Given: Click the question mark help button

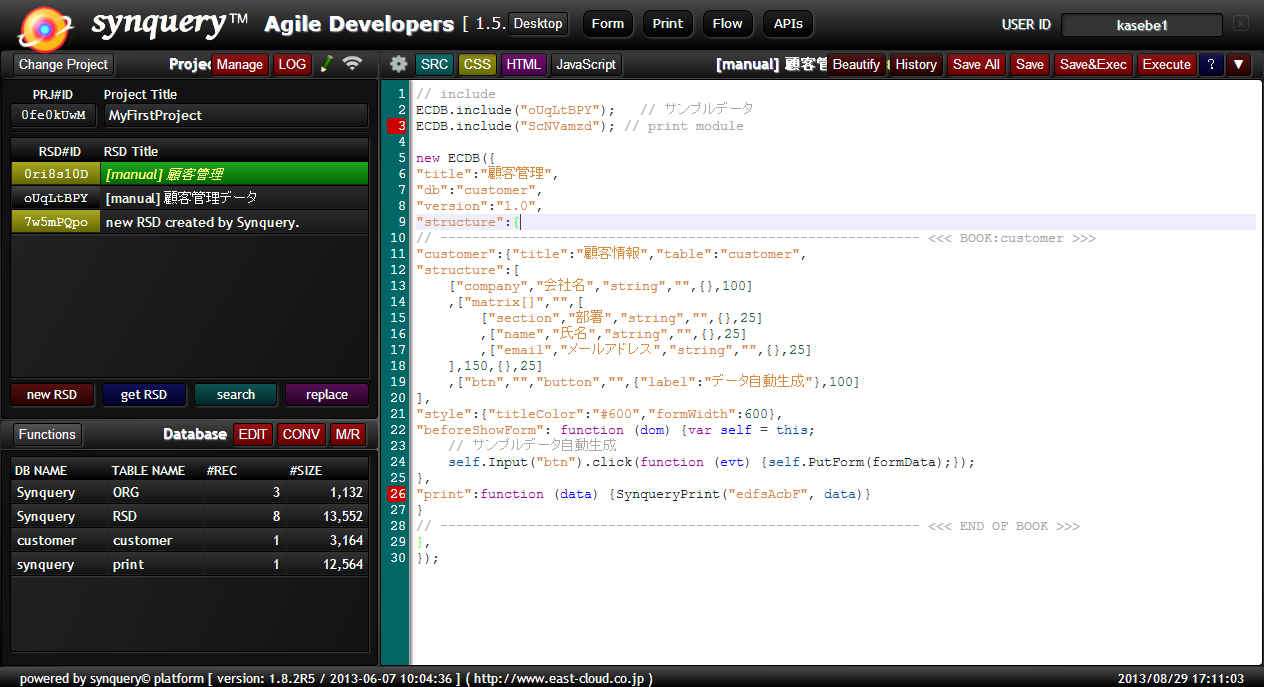Looking at the screenshot, I should (1211, 64).
